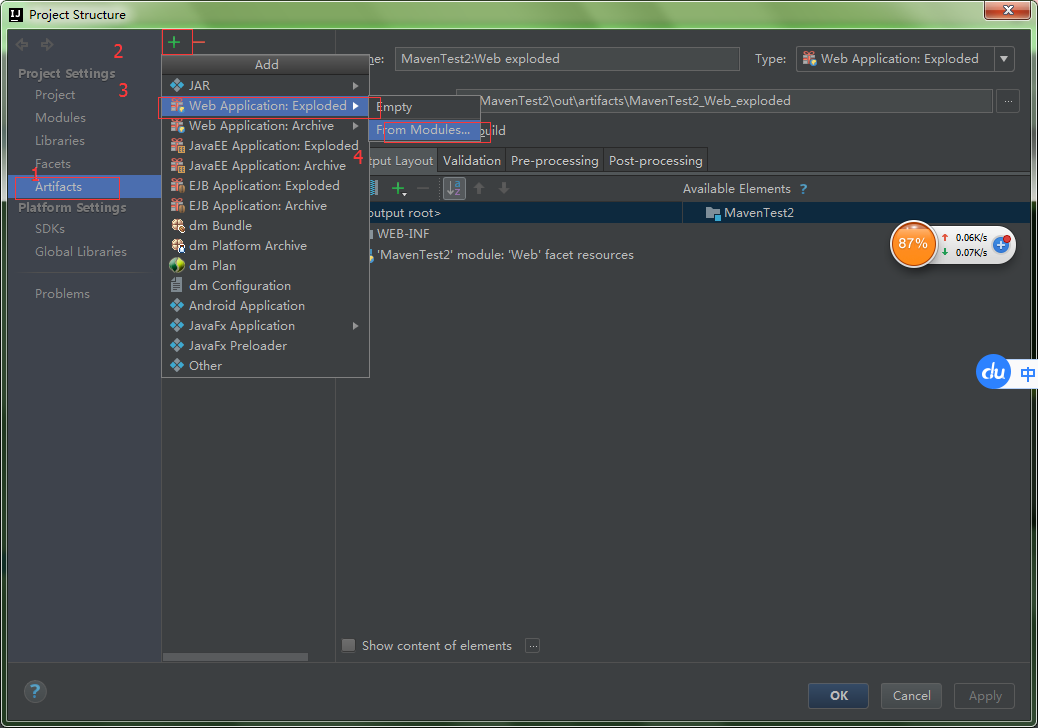Viewport: 1038px width, 728px height.
Task: Click the Other artifact type icon
Action: 177,365
